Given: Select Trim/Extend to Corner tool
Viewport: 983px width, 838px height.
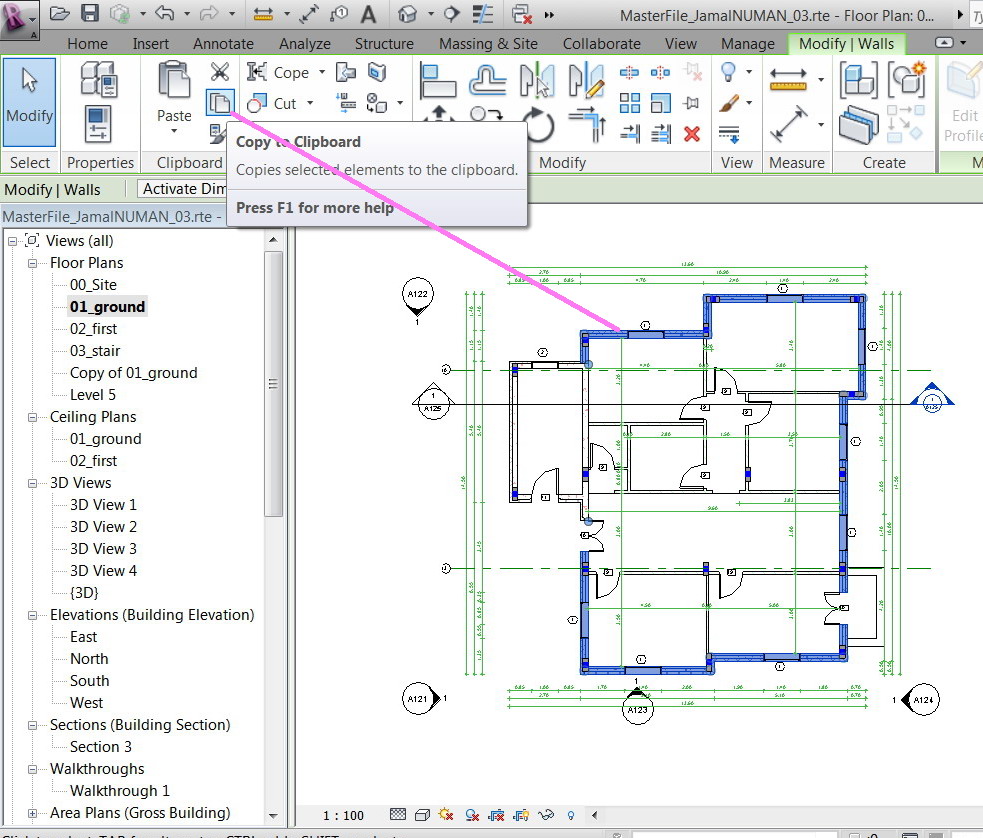Looking at the screenshot, I should (x=587, y=124).
